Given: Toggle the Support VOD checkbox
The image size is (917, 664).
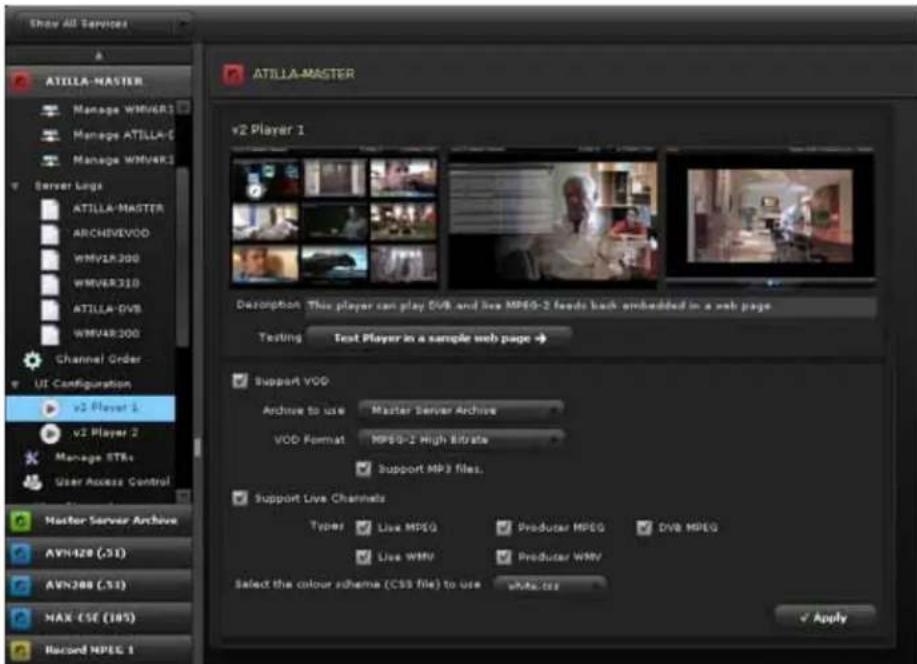Looking at the screenshot, I should (240, 381).
